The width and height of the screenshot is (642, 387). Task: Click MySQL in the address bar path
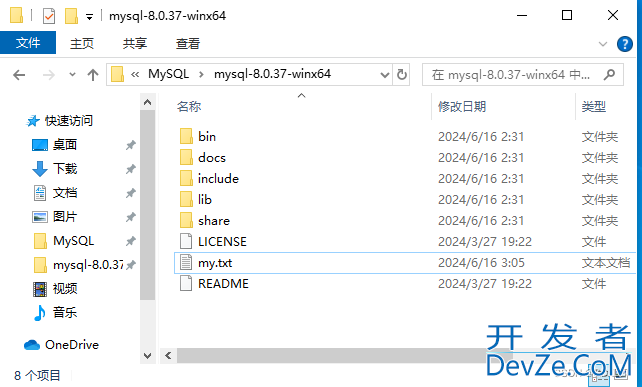click(x=168, y=74)
